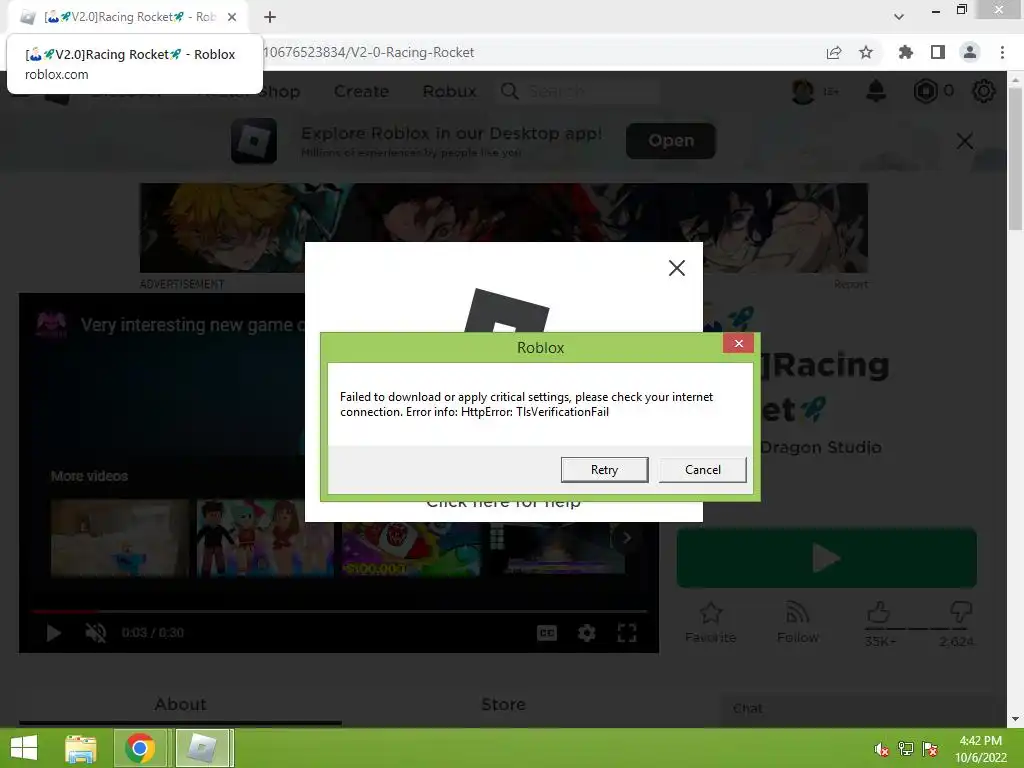Open Robux balance icon
This screenshot has width=1024, height=768.
(x=925, y=91)
